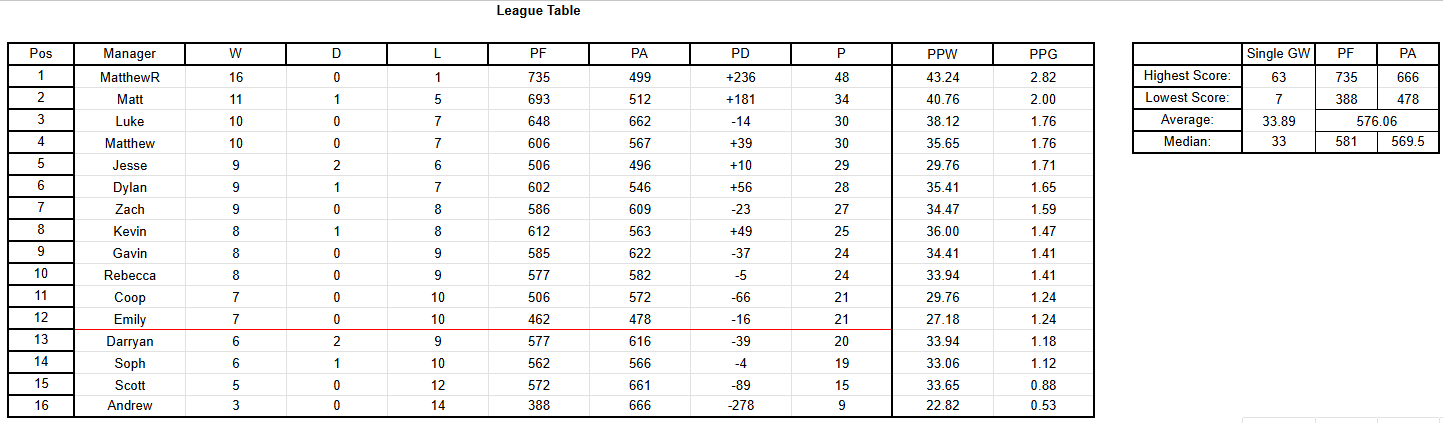
Task: Click Andrew's manager name cell
Action: (x=129, y=406)
